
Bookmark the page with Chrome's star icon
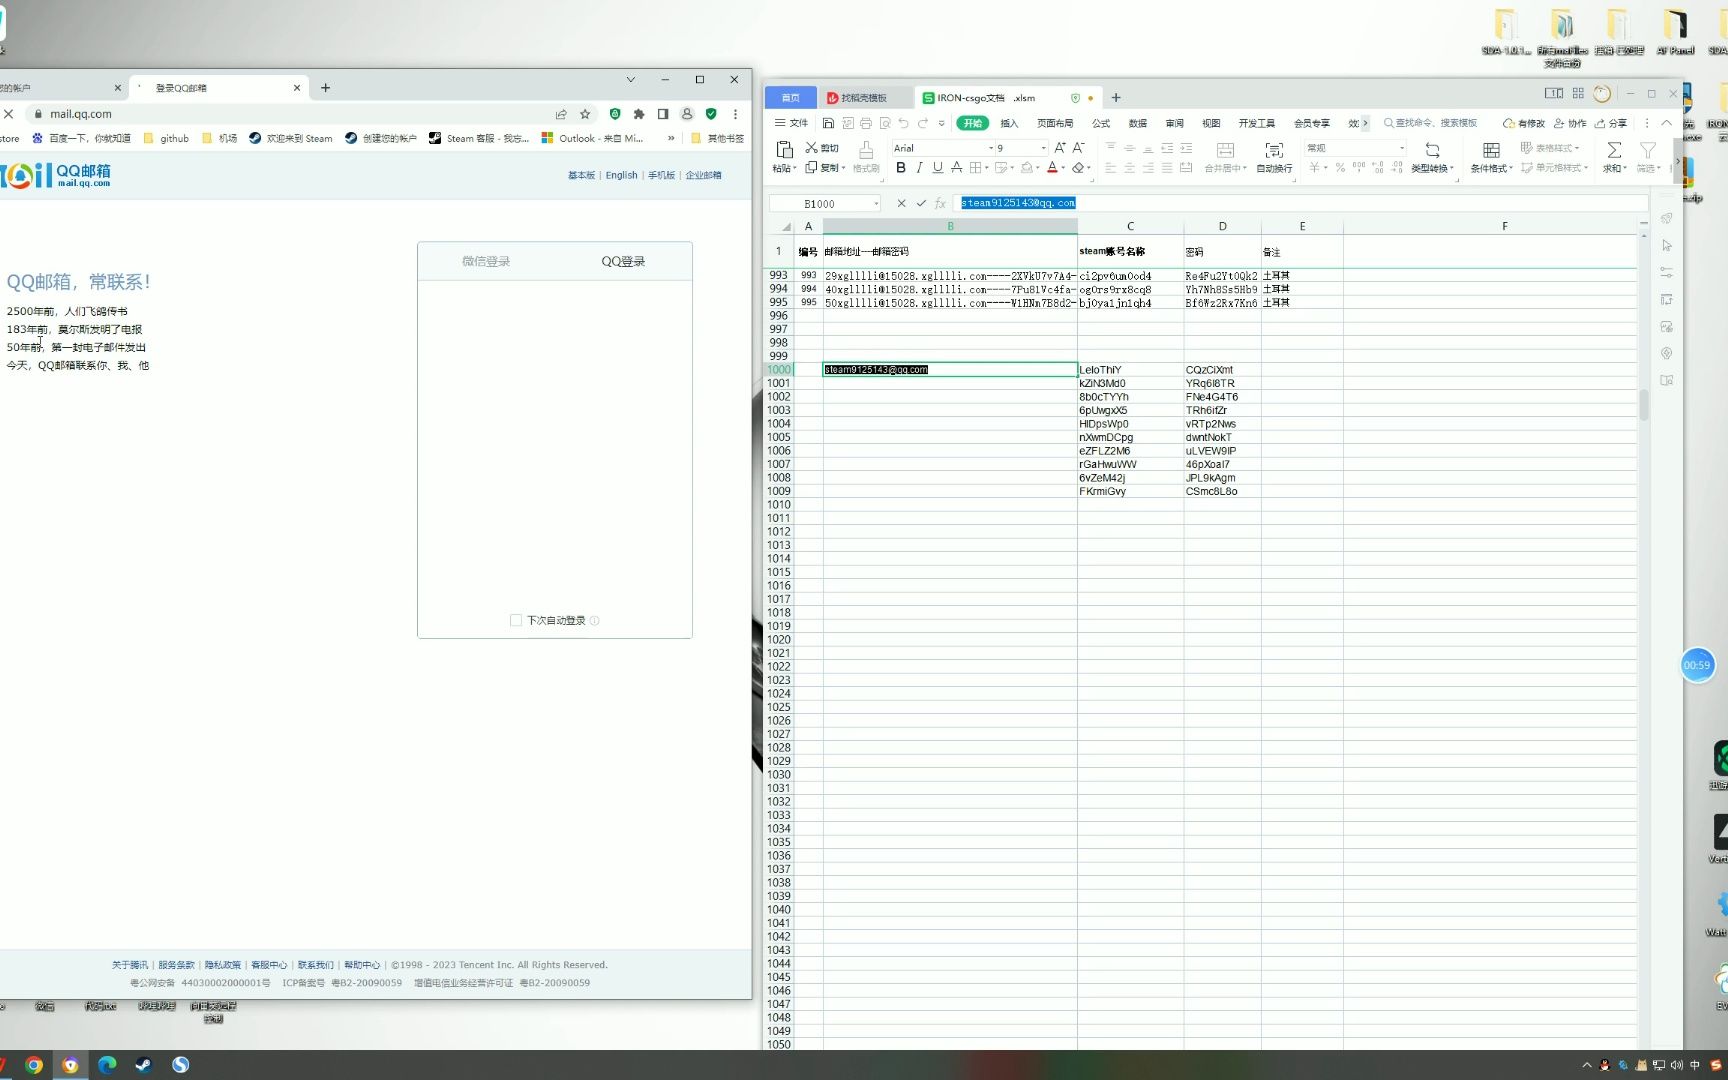click(x=585, y=114)
